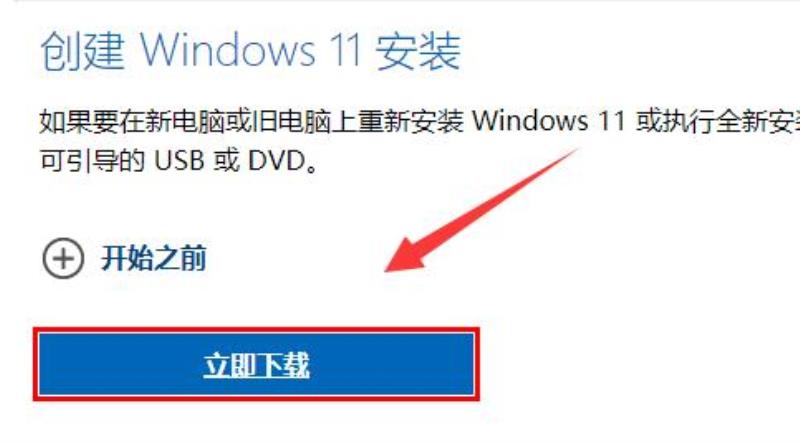Click the word USB in the description
Image resolution: width=800 pixels, height=443 pixels.
179,161
